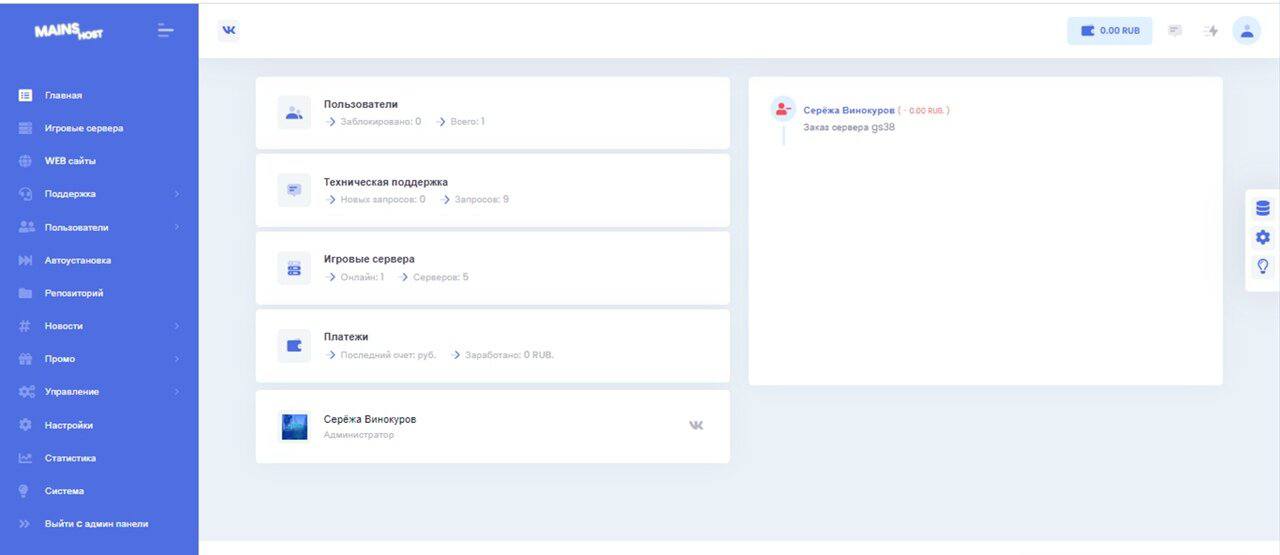Open the gear settings icon on right
Image resolution: width=1280 pixels, height=555 pixels.
click(x=1262, y=237)
